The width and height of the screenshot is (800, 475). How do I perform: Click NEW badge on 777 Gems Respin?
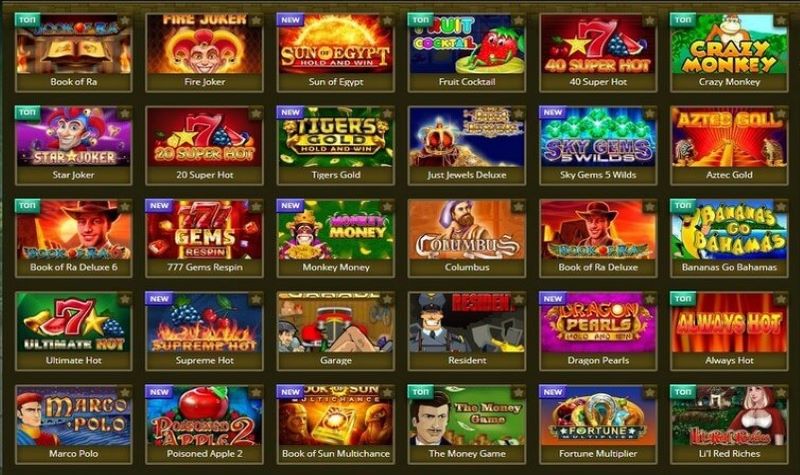point(159,205)
